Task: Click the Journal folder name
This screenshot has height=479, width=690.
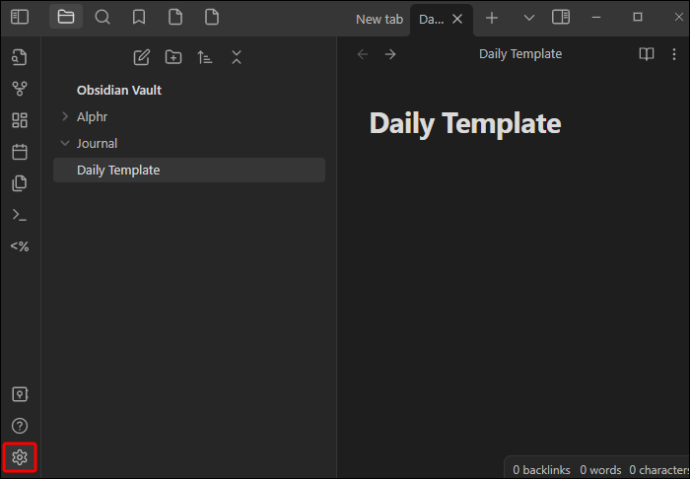Action: (97, 143)
